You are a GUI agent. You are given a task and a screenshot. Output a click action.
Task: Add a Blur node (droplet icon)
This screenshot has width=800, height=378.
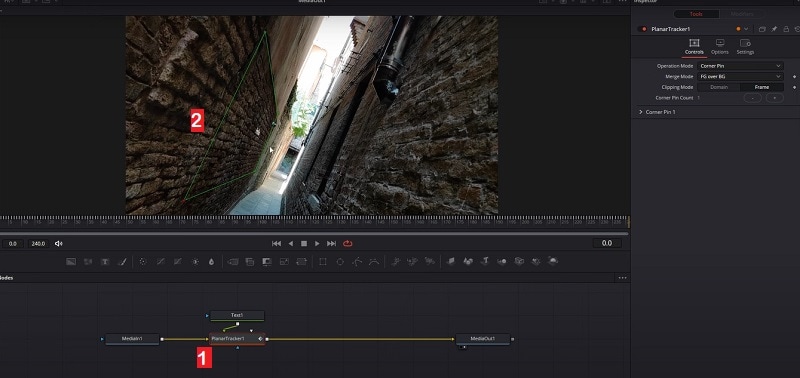[211, 261]
